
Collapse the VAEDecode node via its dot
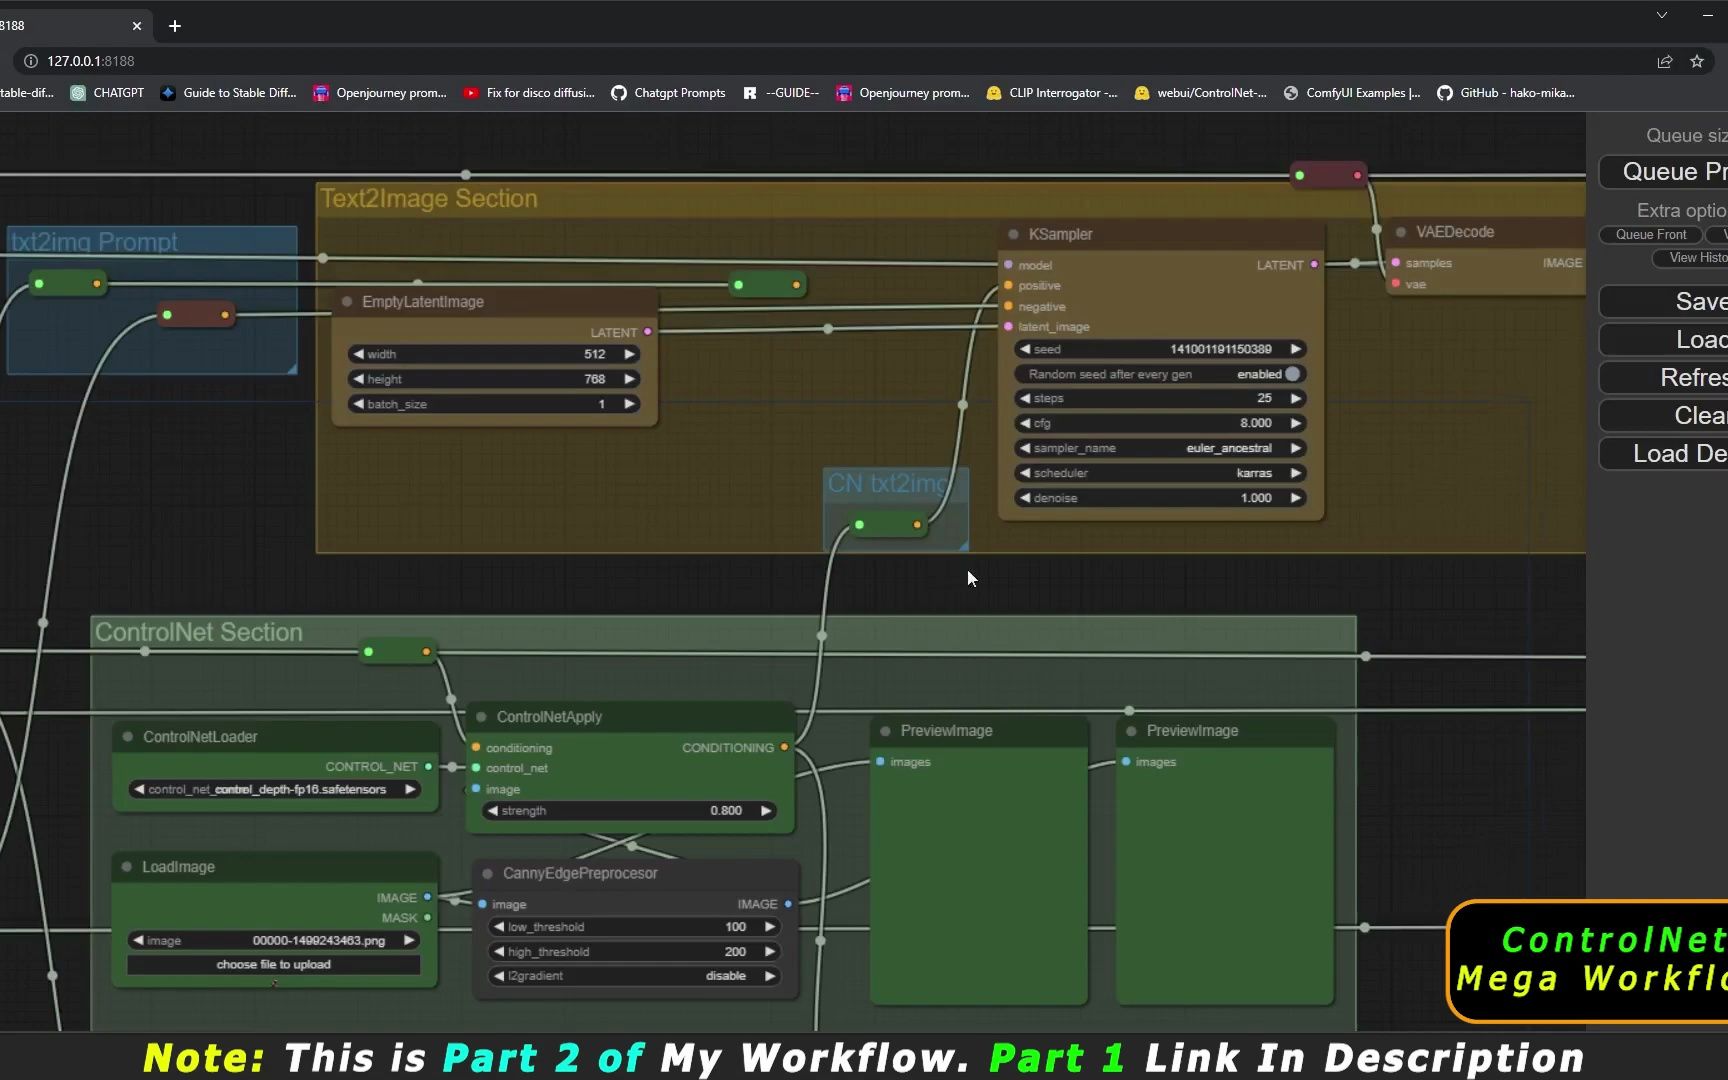(1401, 232)
